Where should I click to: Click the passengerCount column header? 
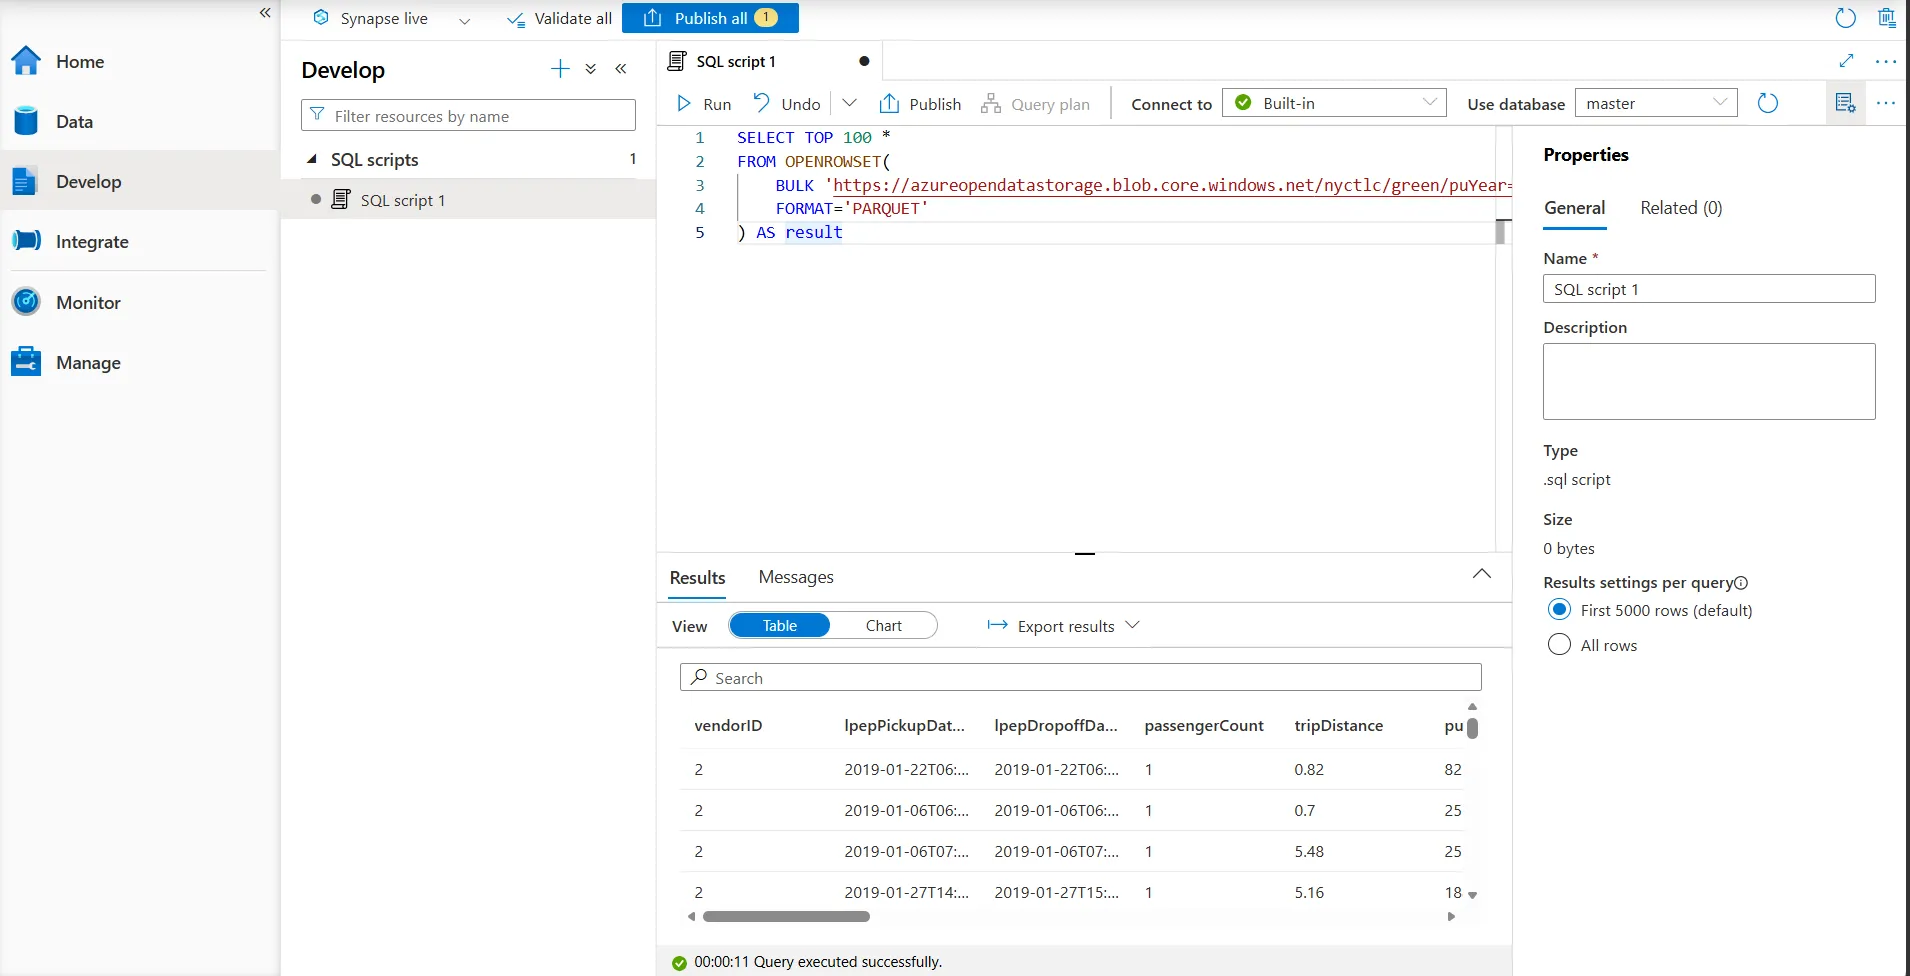(x=1204, y=725)
